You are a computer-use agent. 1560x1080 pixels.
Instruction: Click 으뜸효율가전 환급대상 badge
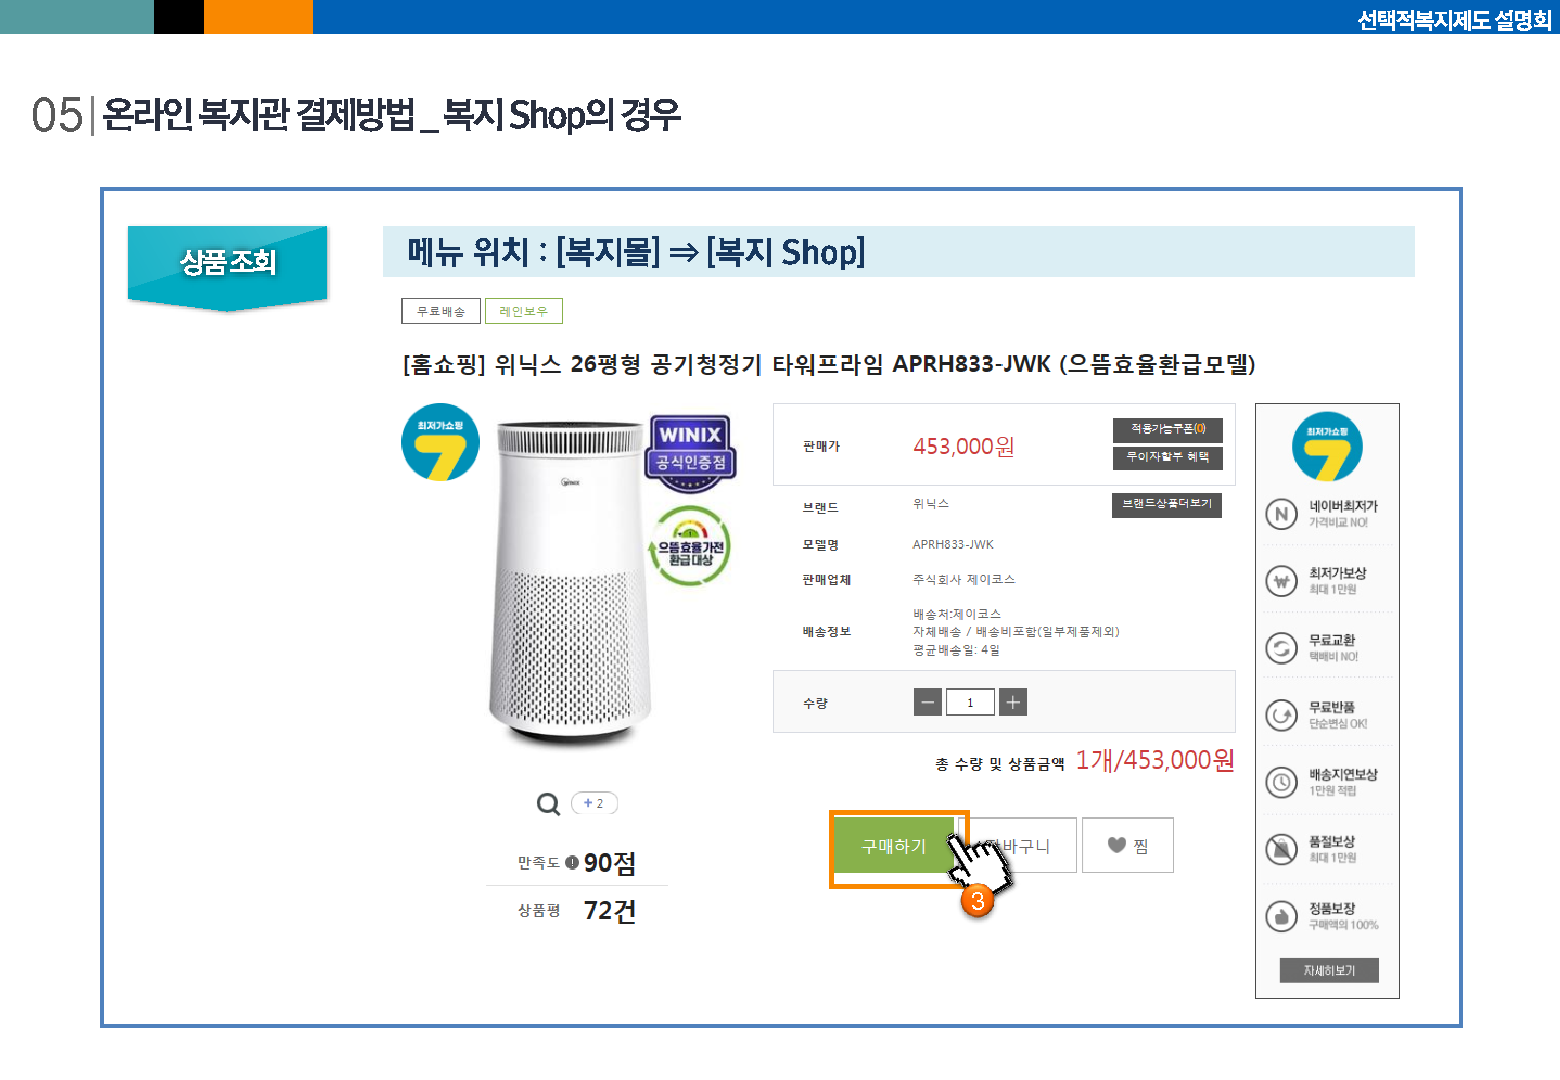(691, 547)
